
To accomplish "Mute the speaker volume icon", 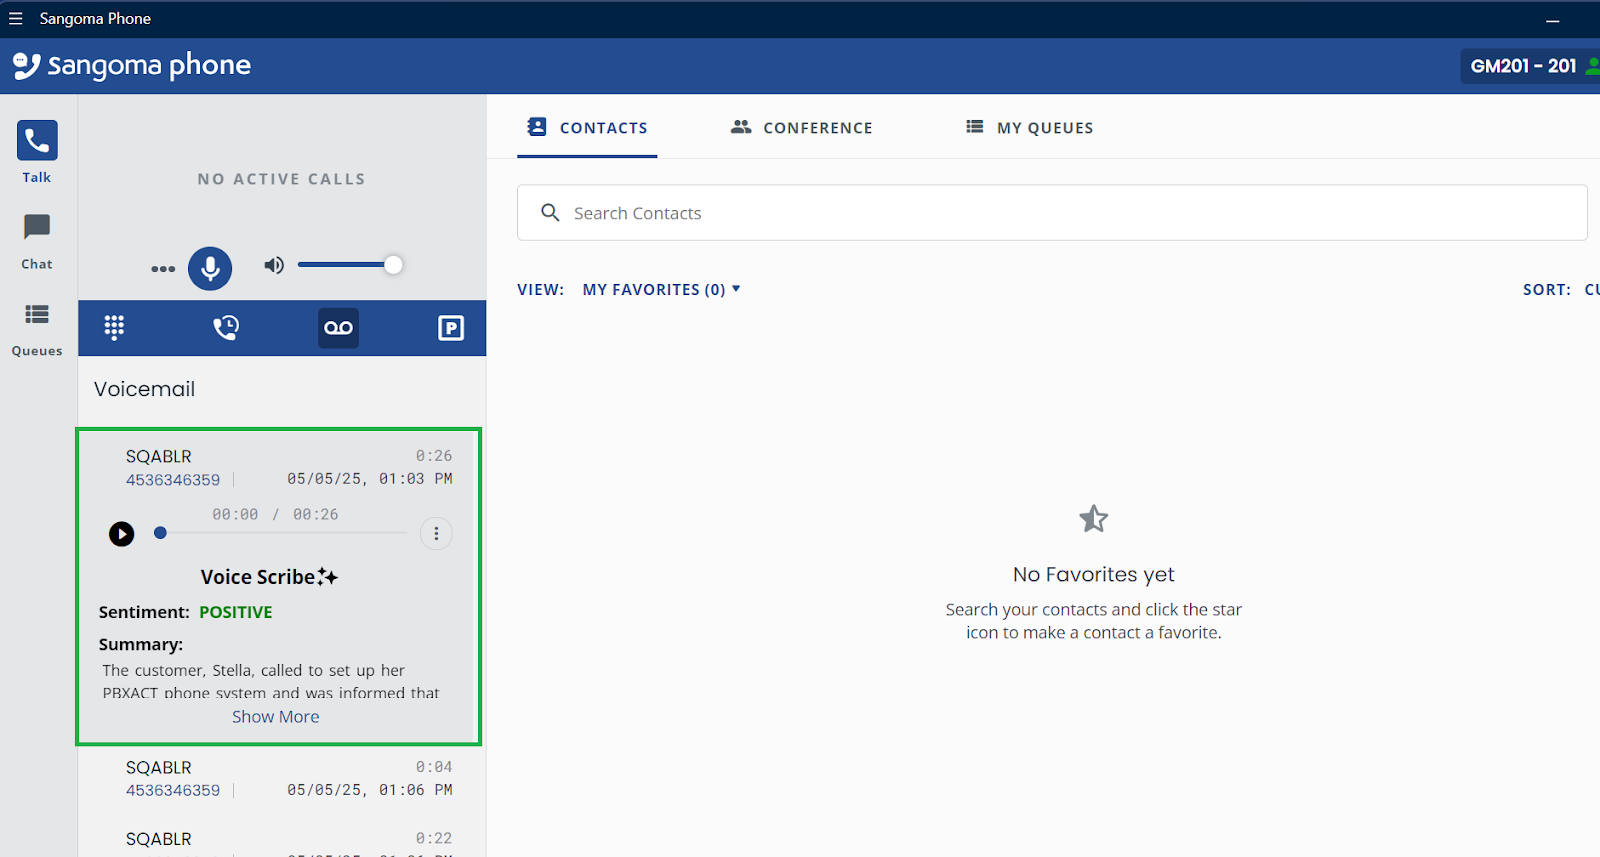I will pyautogui.click(x=274, y=265).
